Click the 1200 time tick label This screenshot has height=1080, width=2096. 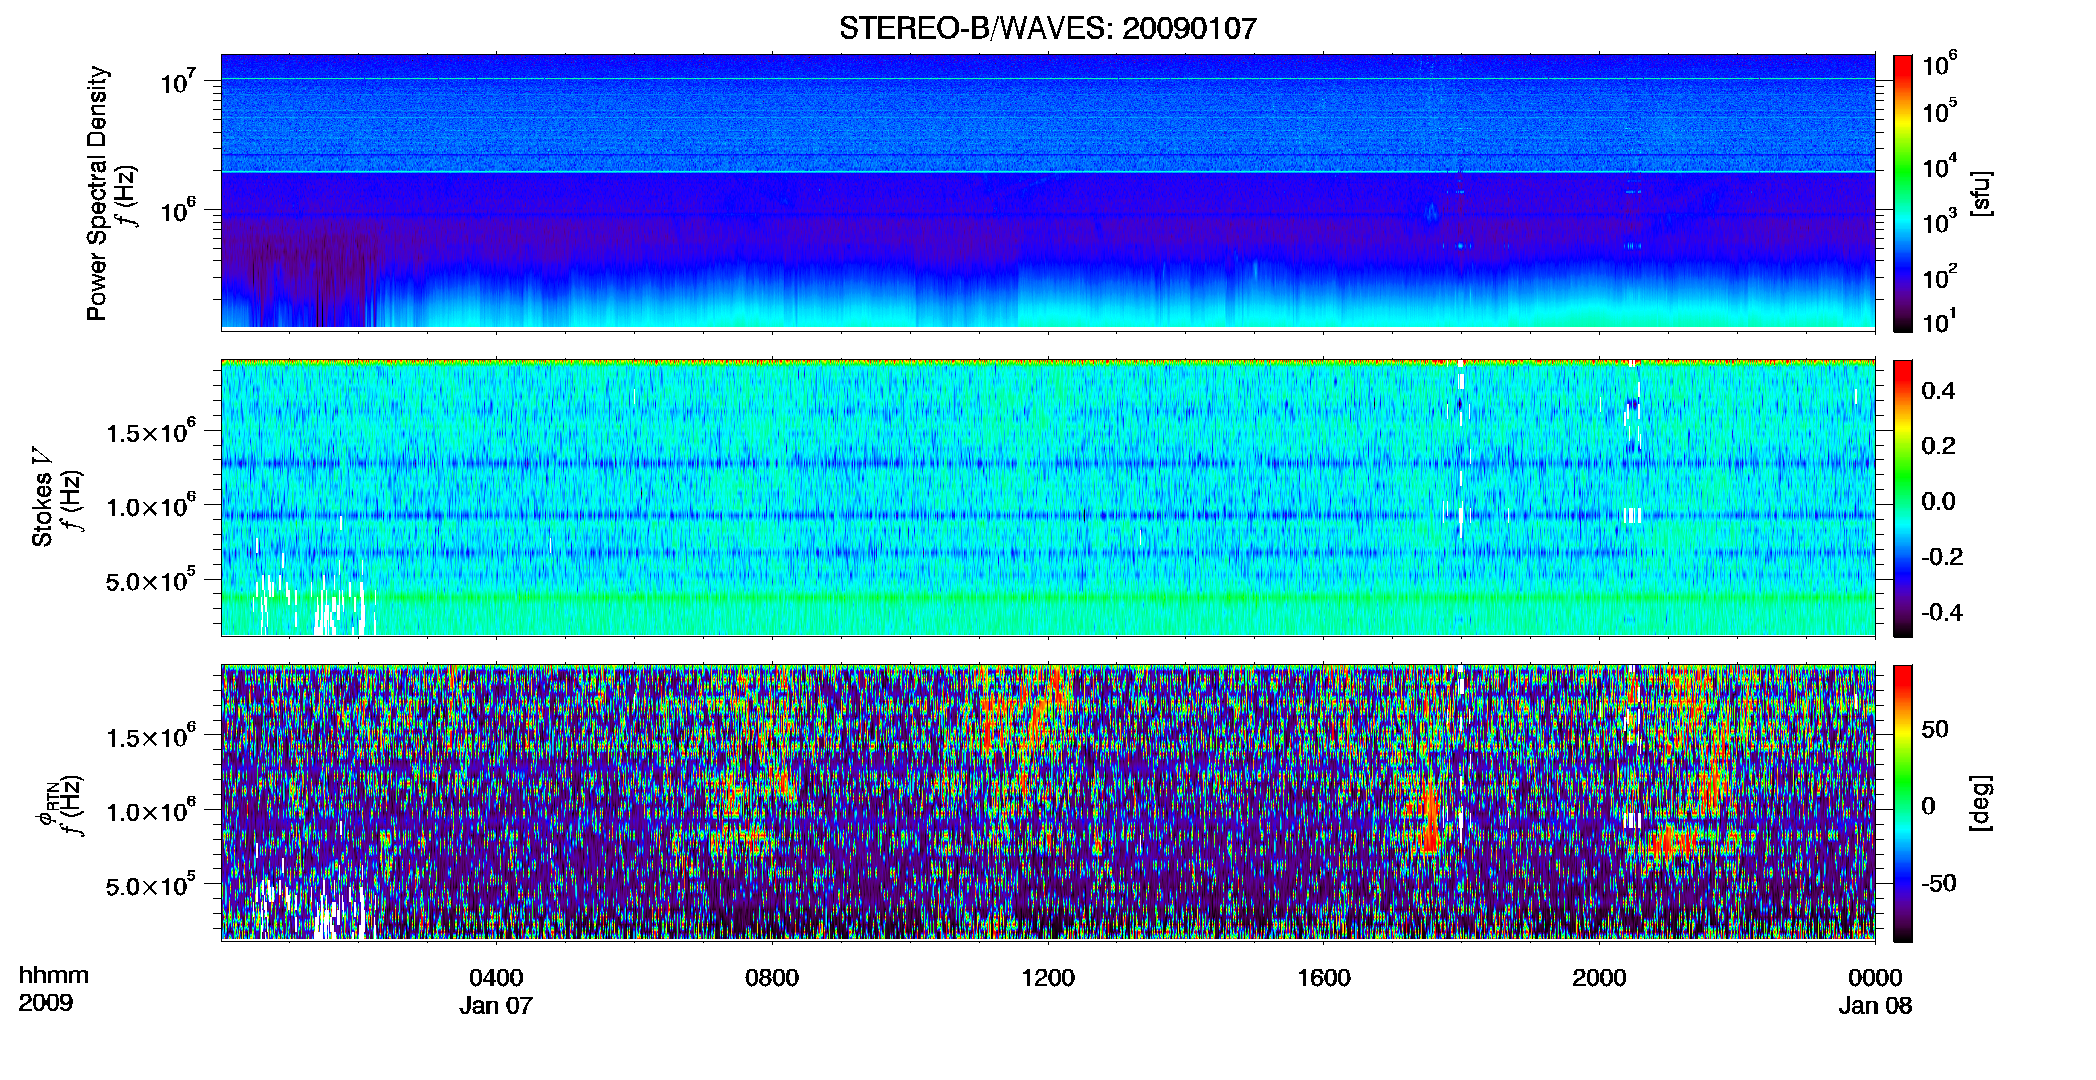(1048, 978)
